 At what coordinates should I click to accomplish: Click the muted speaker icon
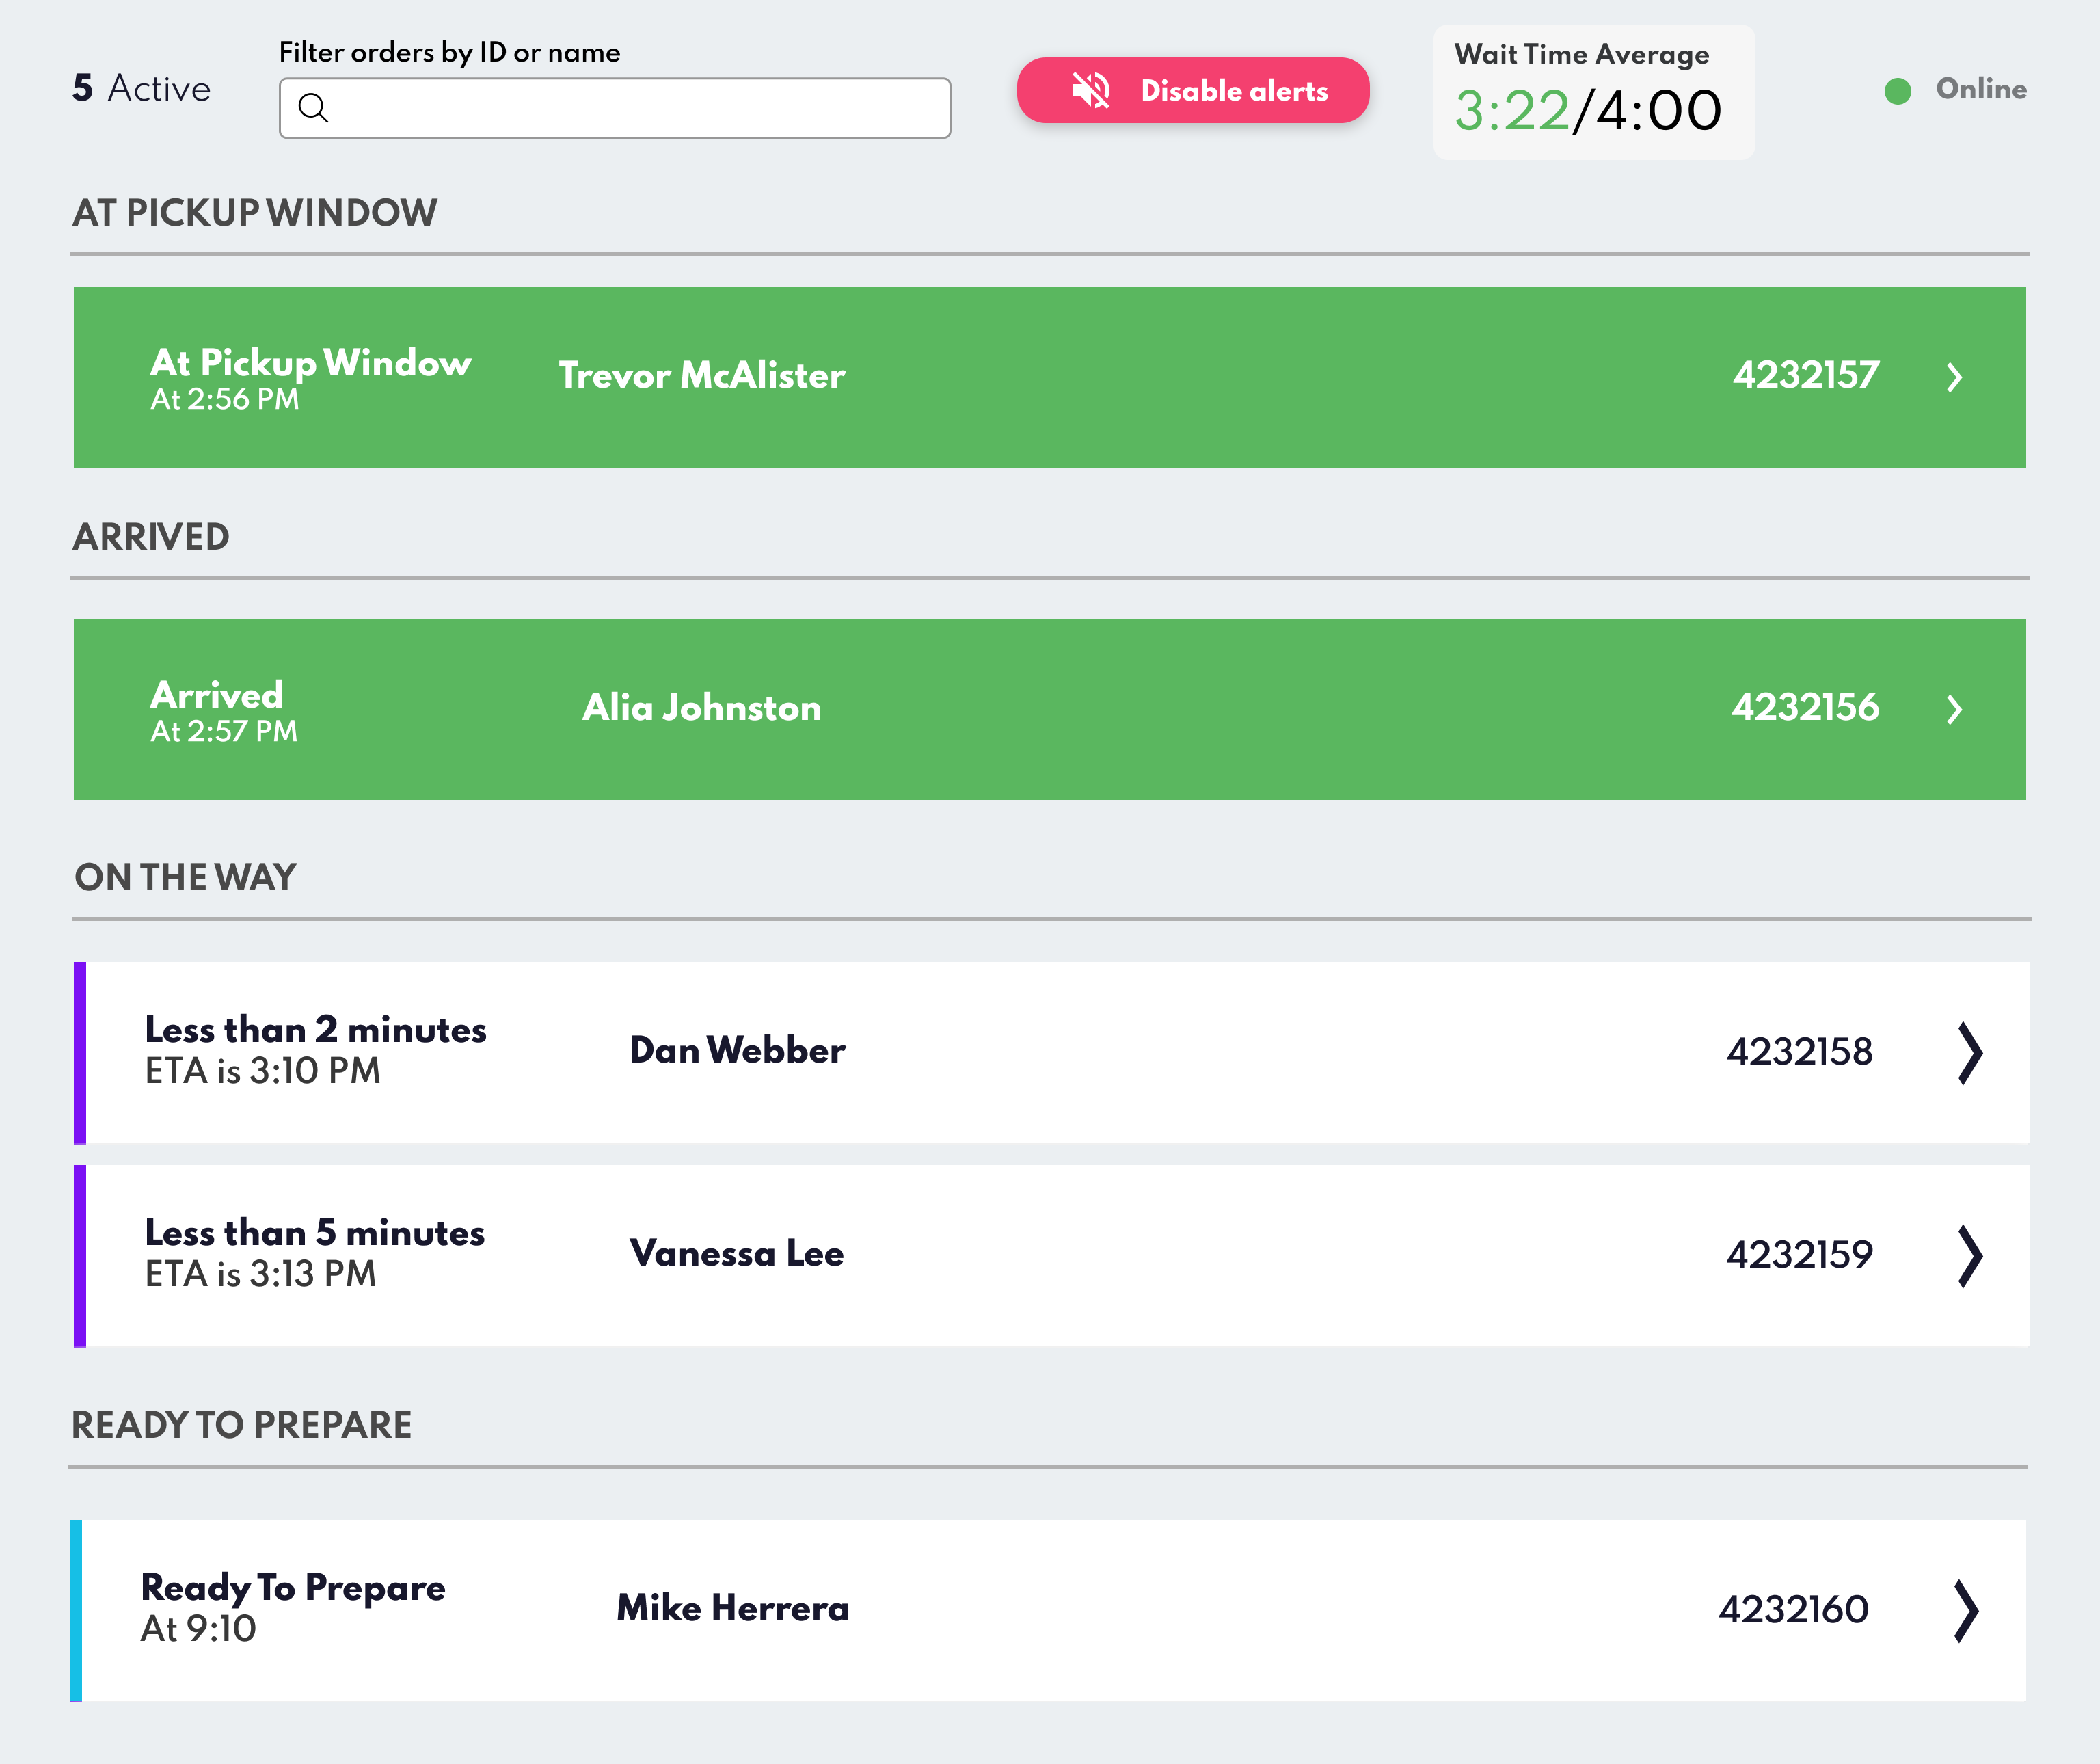[x=1090, y=90]
